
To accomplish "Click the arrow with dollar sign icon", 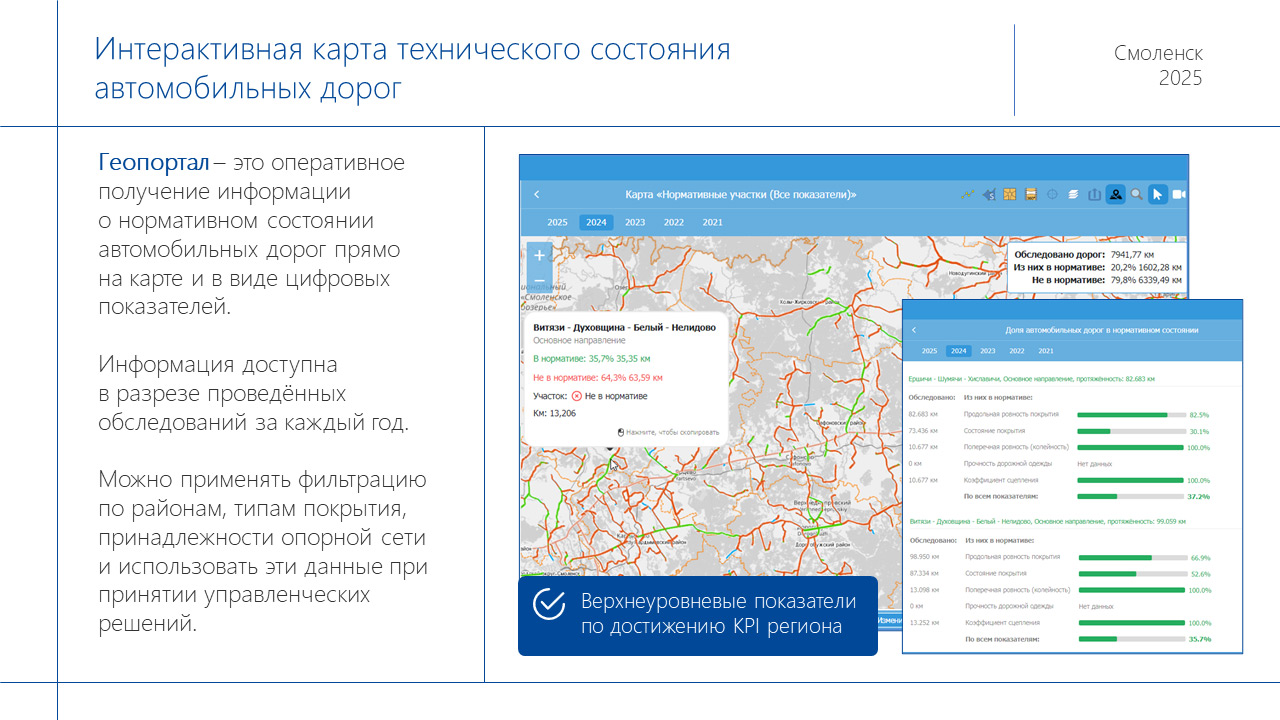I will click(989, 194).
